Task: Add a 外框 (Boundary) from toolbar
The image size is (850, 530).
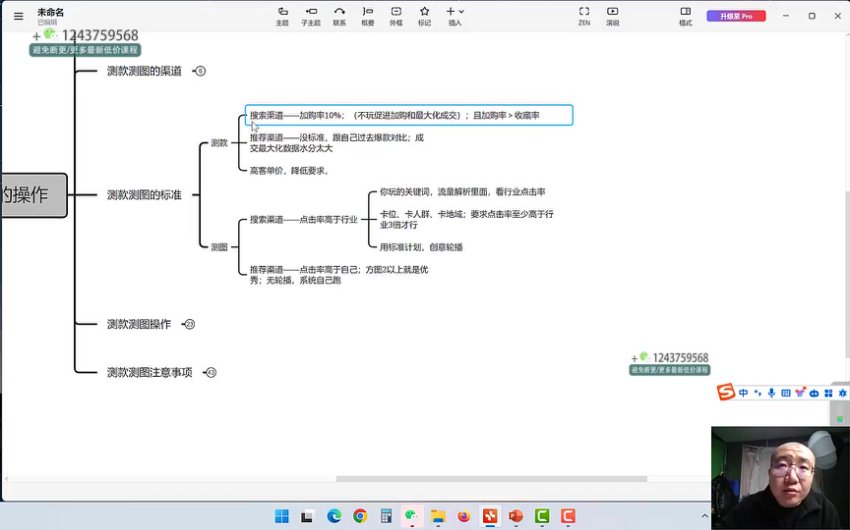Action: click(396, 15)
